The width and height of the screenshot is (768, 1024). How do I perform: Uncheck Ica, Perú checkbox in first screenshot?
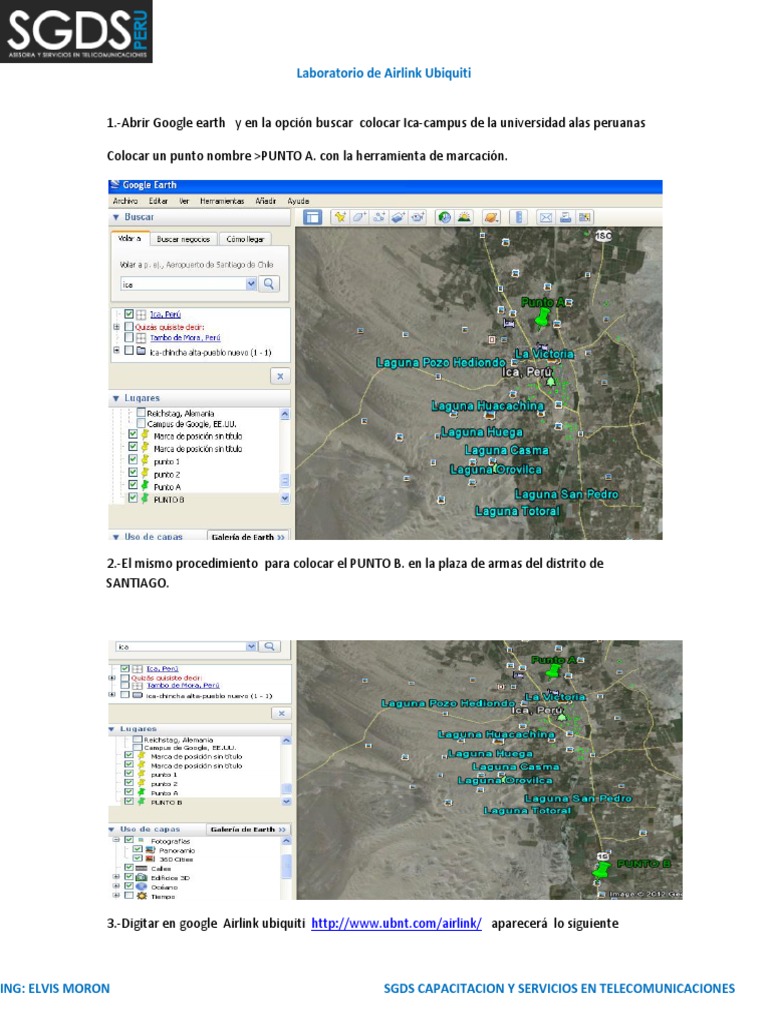(129, 314)
